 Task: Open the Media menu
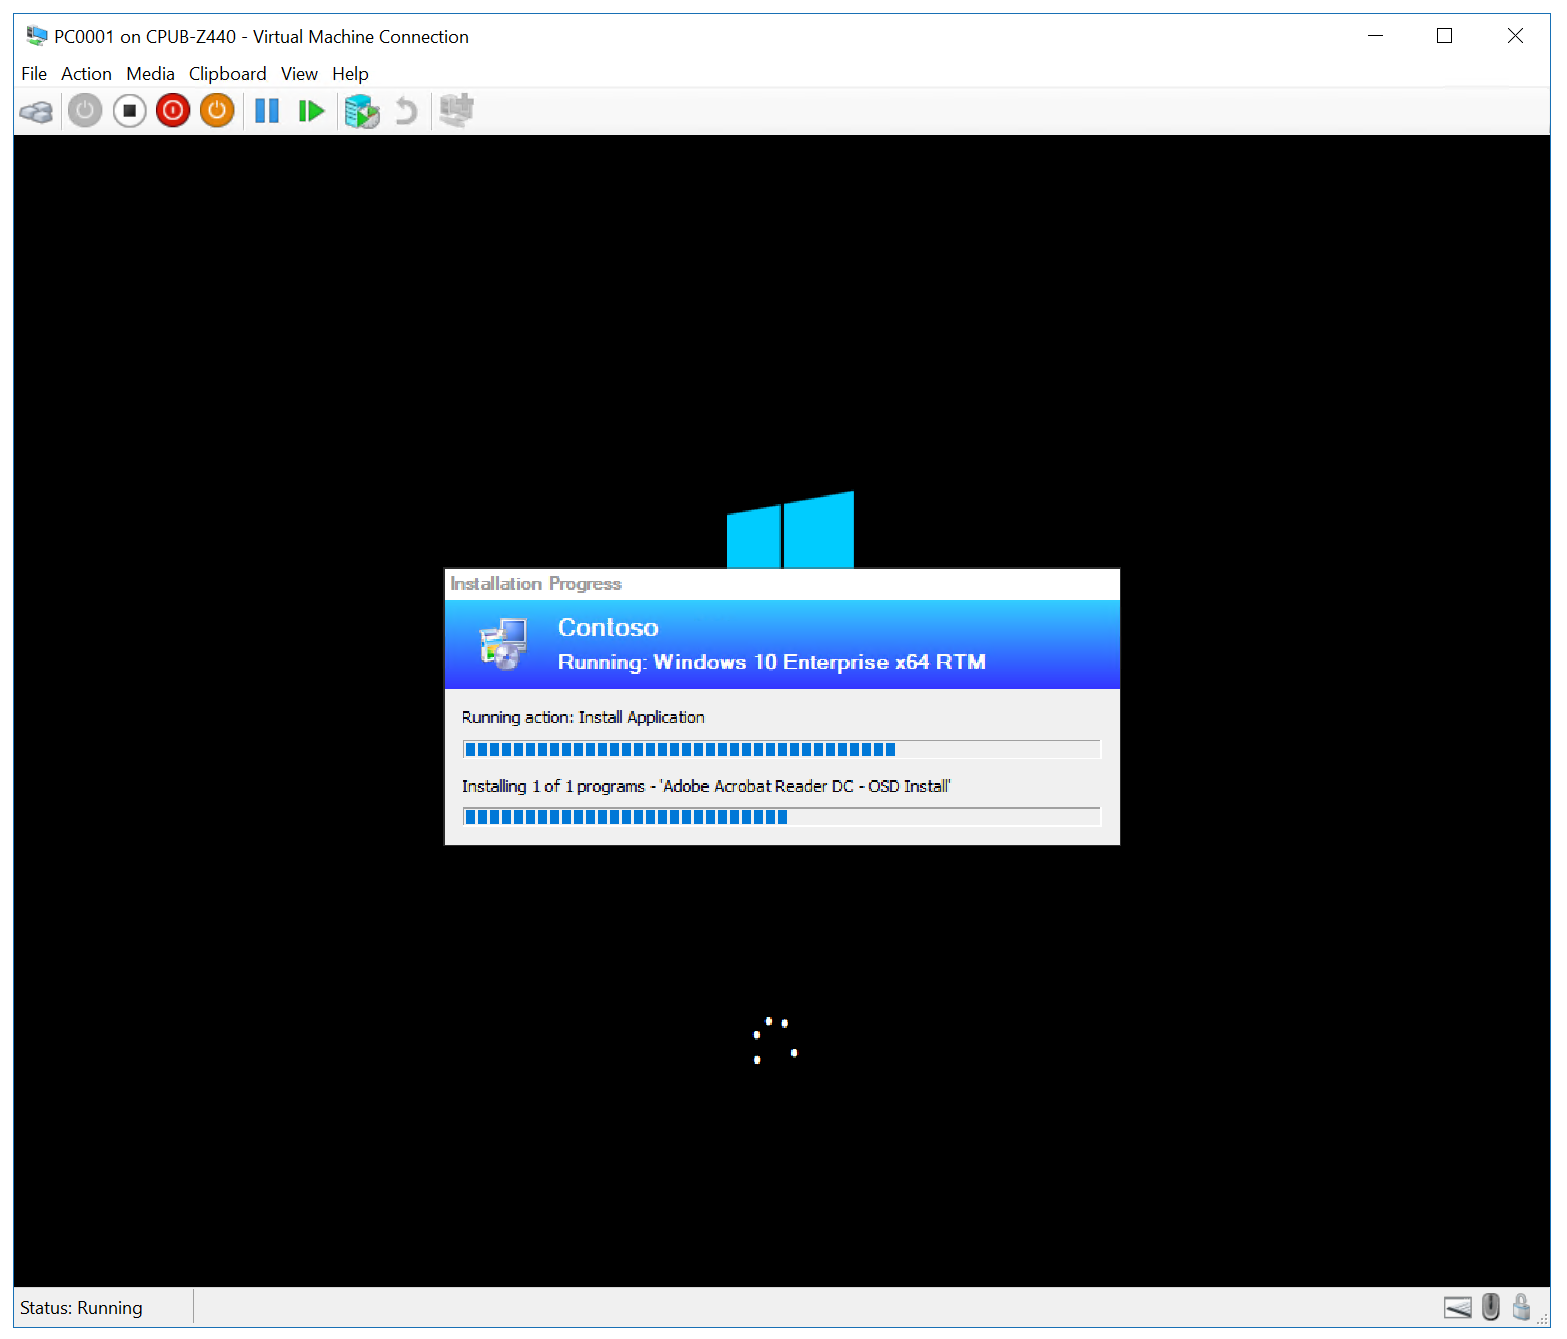tap(150, 73)
